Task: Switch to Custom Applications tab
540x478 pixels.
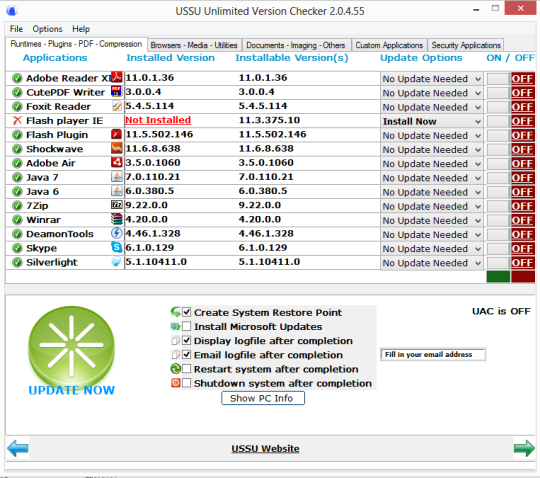Action: tap(389, 45)
